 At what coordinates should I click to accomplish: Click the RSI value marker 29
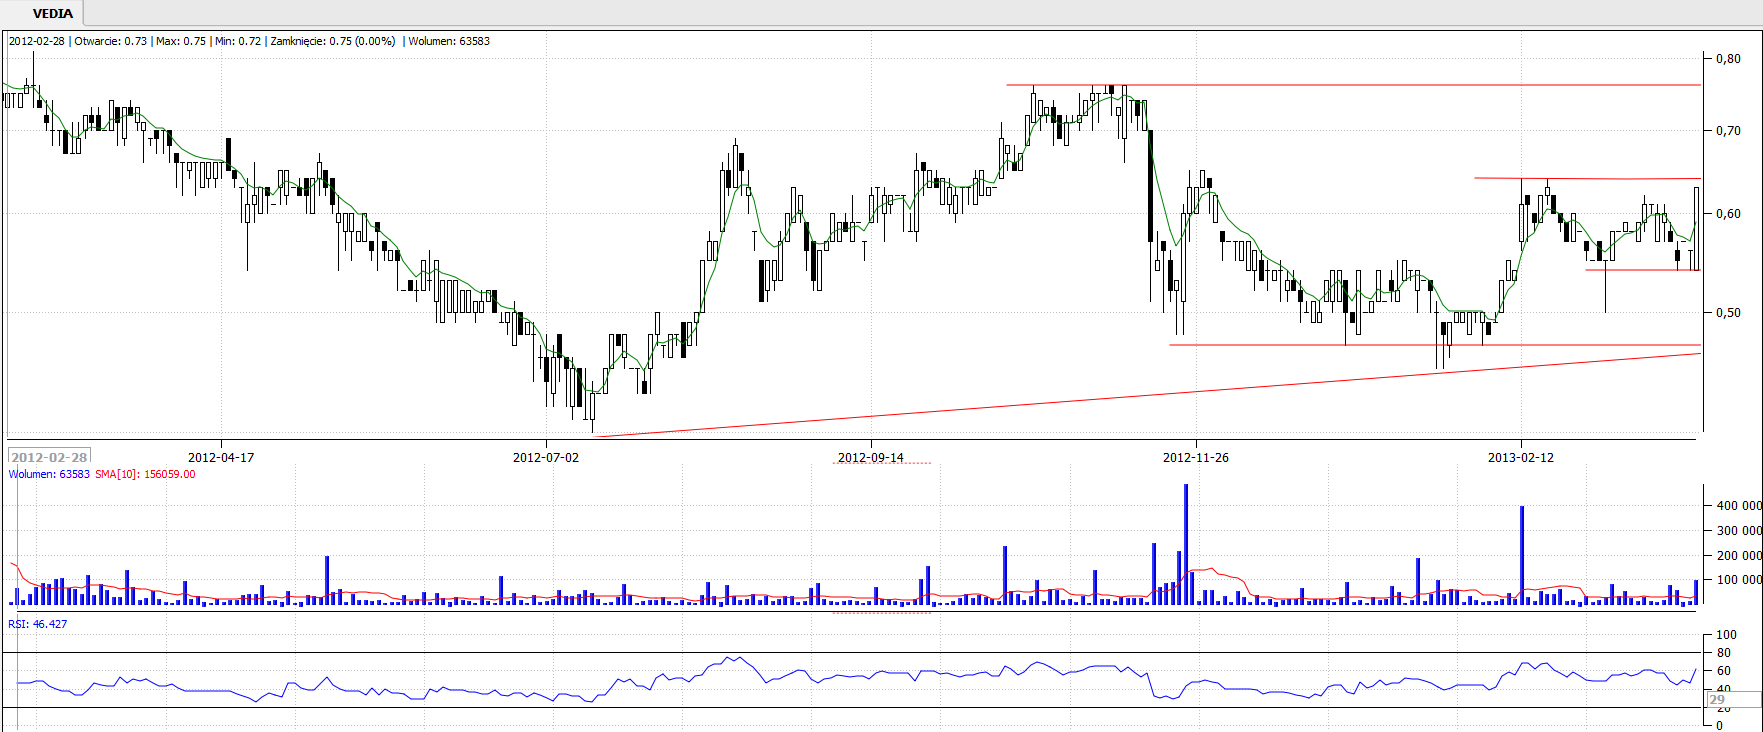(1734, 699)
